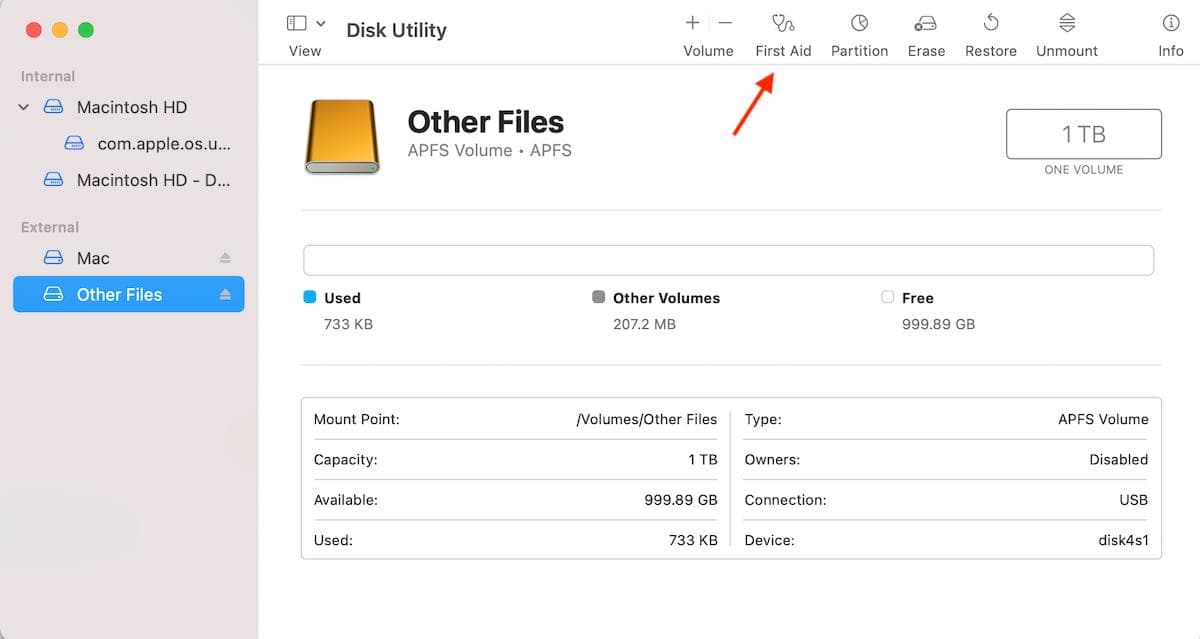This screenshot has height=639, width=1200.
Task: Select Other Files in the sidebar
Action: pos(127,294)
